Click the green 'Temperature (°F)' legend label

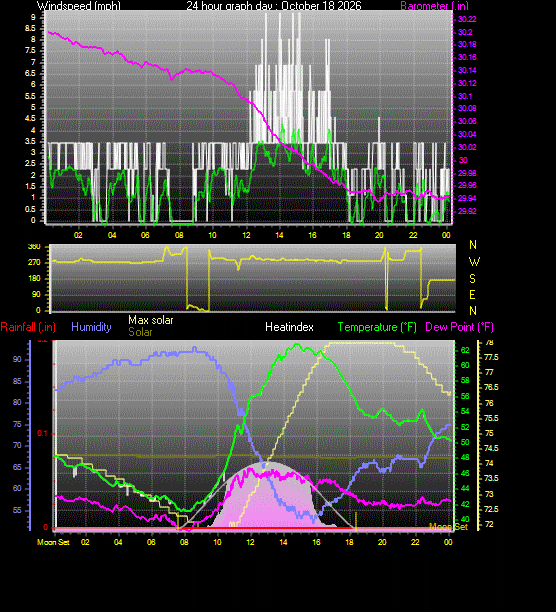click(377, 327)
